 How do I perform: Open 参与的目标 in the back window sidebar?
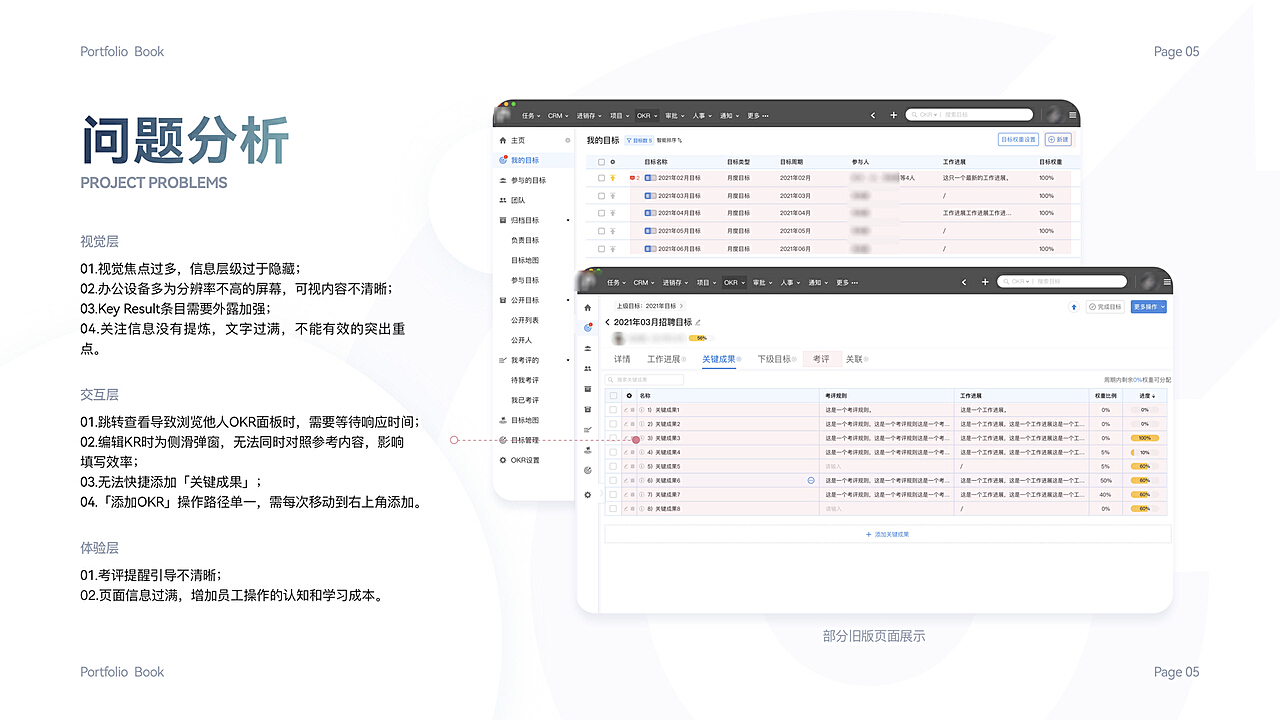tap(528, 180)
